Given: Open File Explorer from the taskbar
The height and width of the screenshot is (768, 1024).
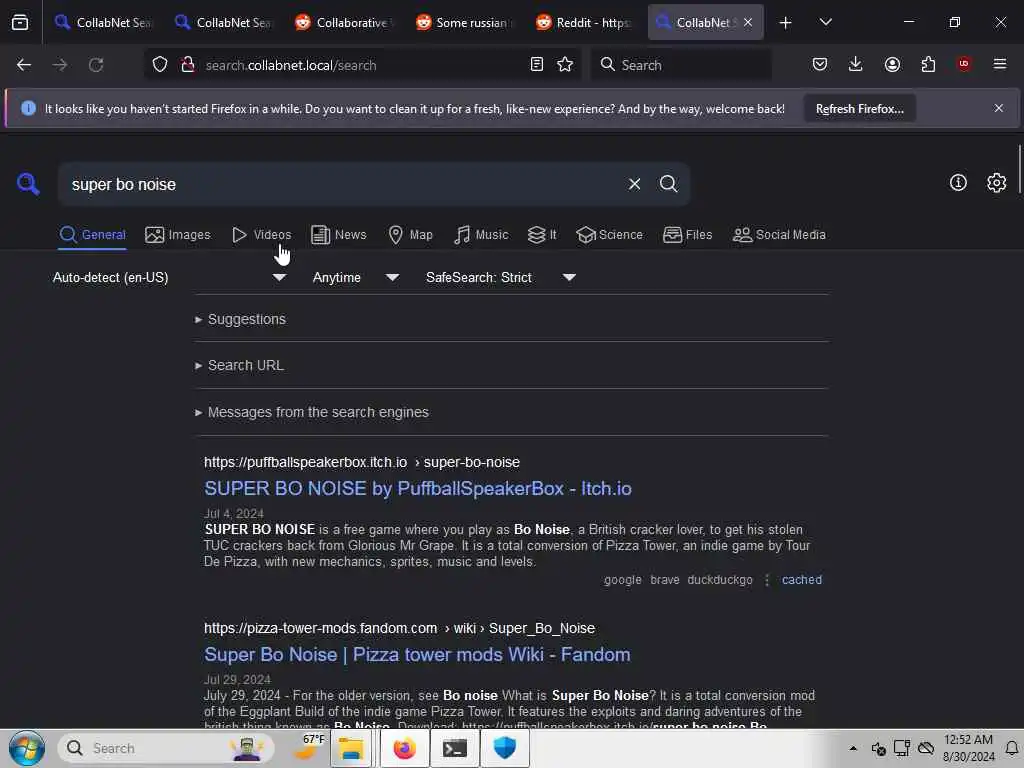Looking at the screenshot, I should pos(351,748).
